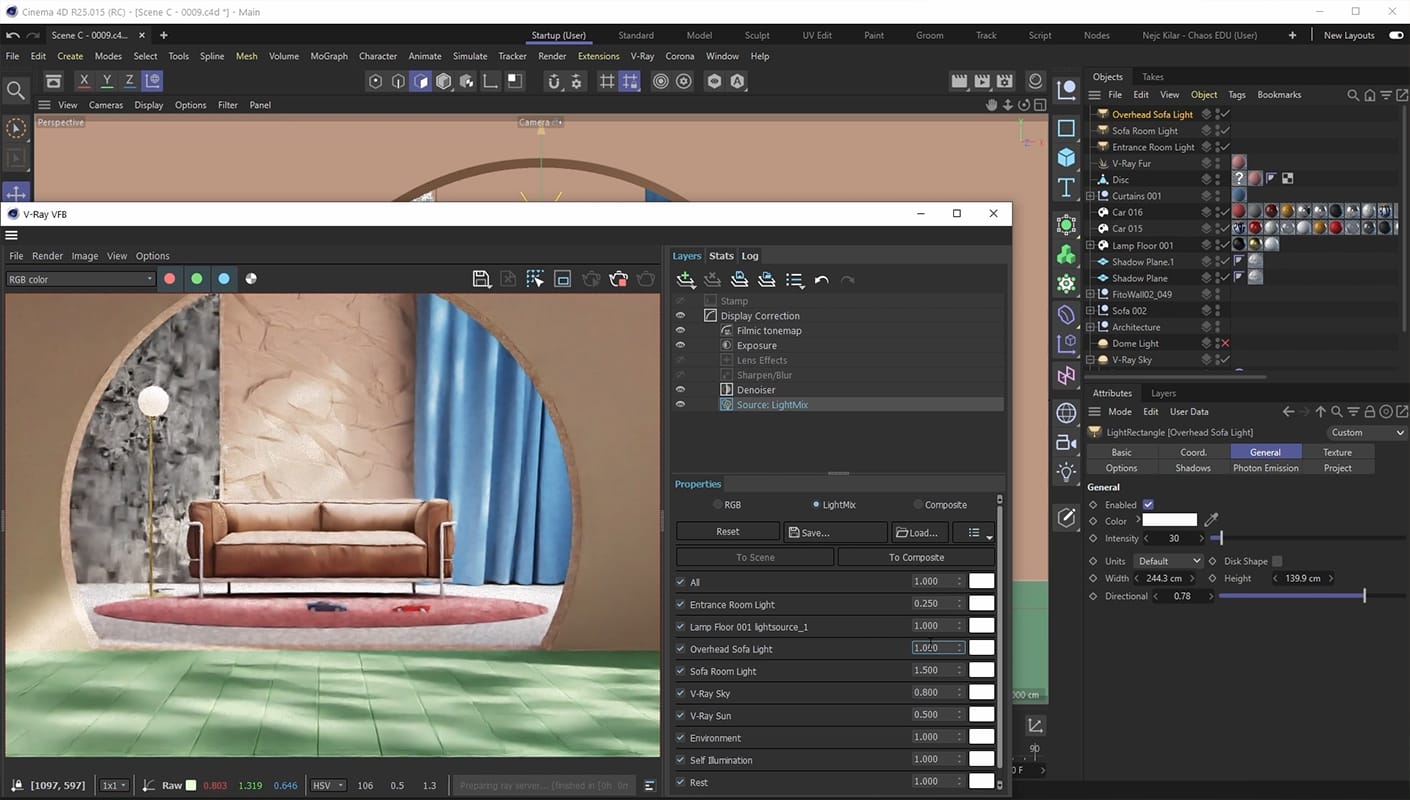Click the Text spline tool icon
1410x800 pixels.
(x=1066, y=187)
